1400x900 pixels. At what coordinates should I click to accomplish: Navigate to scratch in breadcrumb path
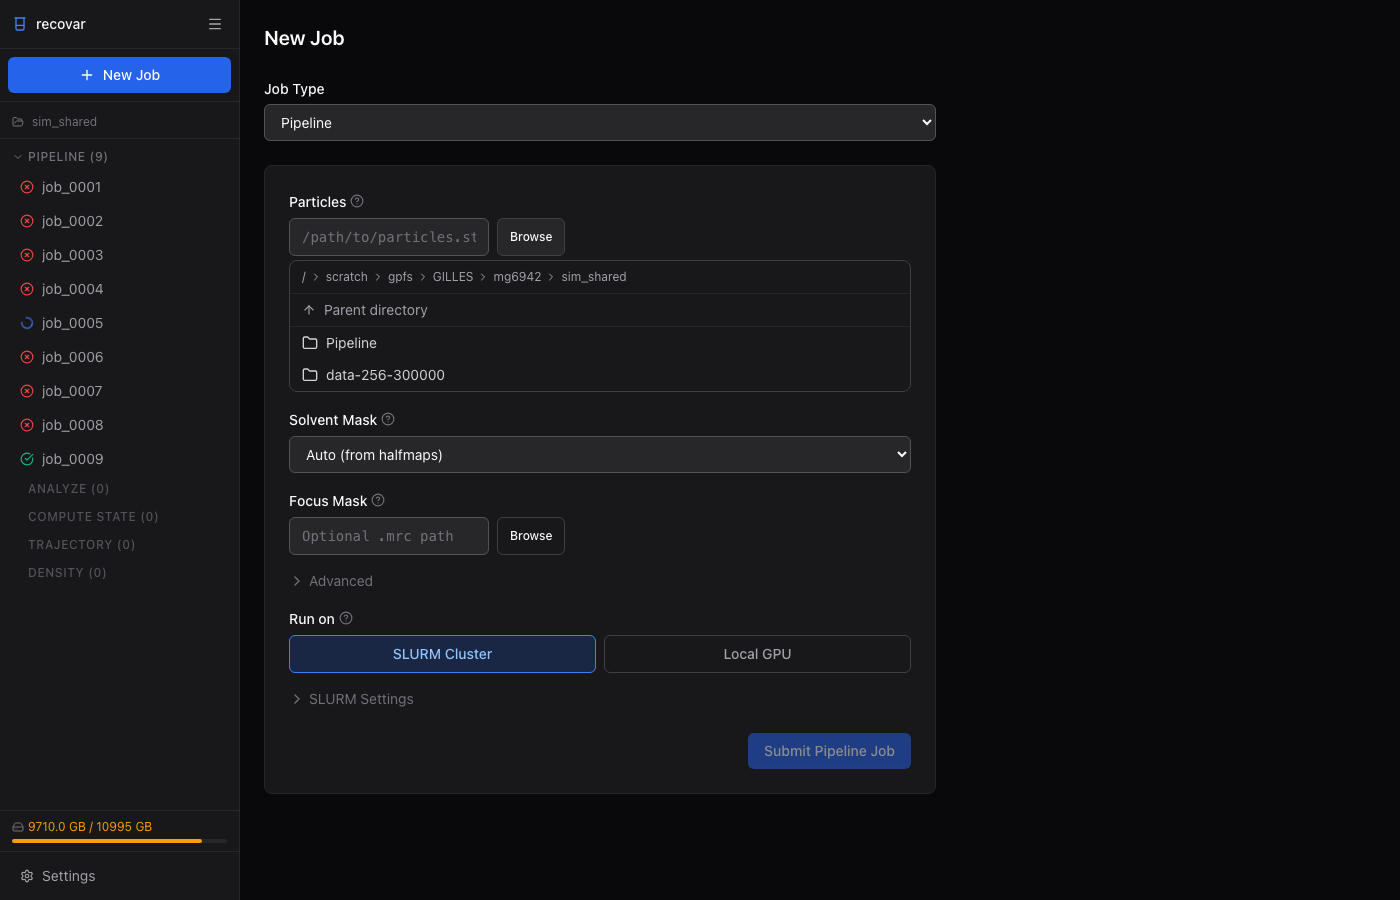(x=347, y=277)
